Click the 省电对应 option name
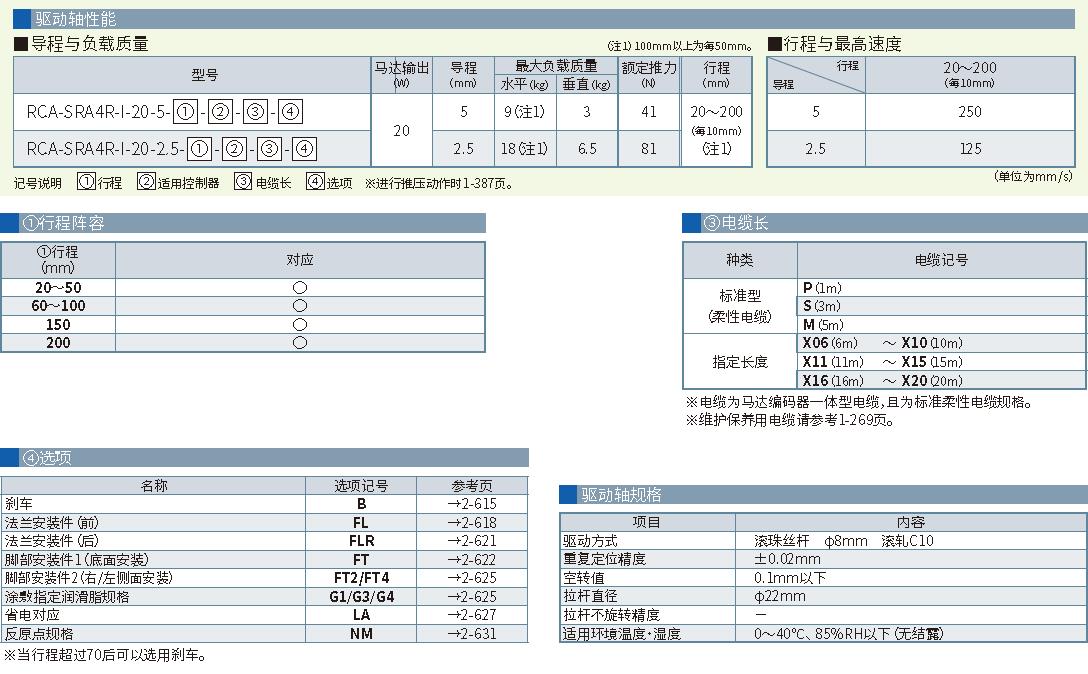The image size is (1088, 674). click(32, 615)
